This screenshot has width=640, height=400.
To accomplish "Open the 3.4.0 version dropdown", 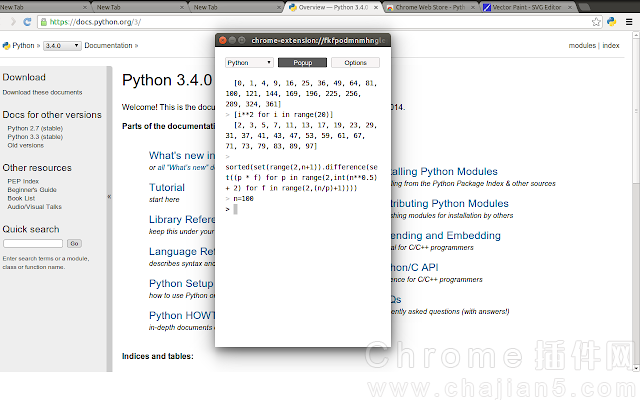I will pos(62,46).
